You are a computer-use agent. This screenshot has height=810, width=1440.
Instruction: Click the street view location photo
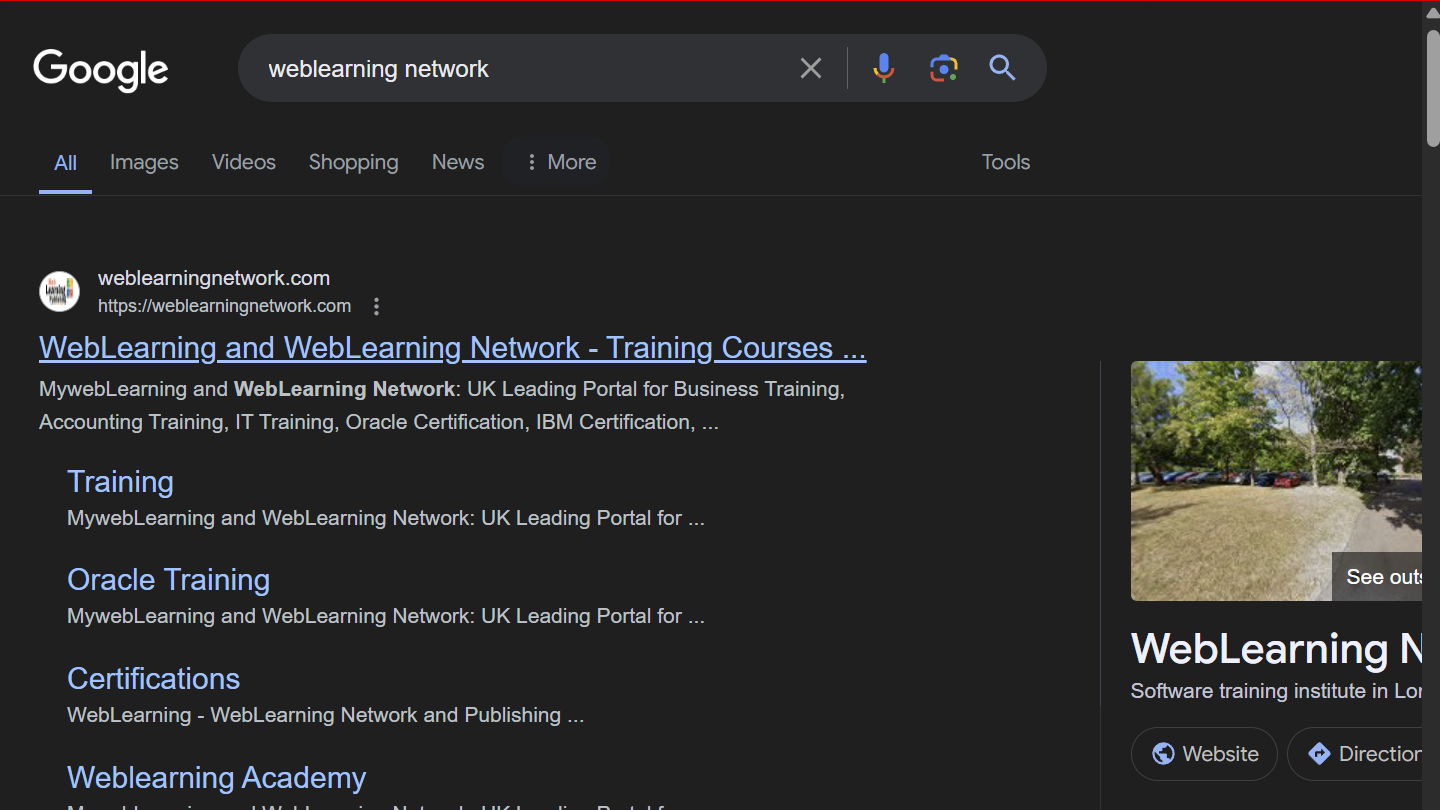[1276, 481]
